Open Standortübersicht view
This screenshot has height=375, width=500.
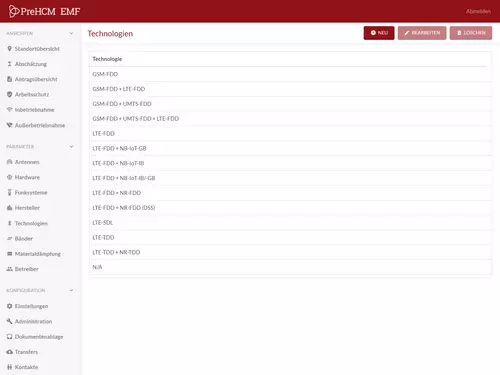tap(37, 49)
